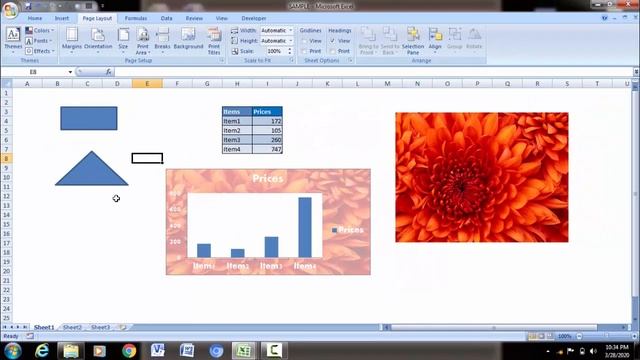This screenshot has width=640, height=360.
Task: Click the zoom slider in status bar
Action: 607,336
